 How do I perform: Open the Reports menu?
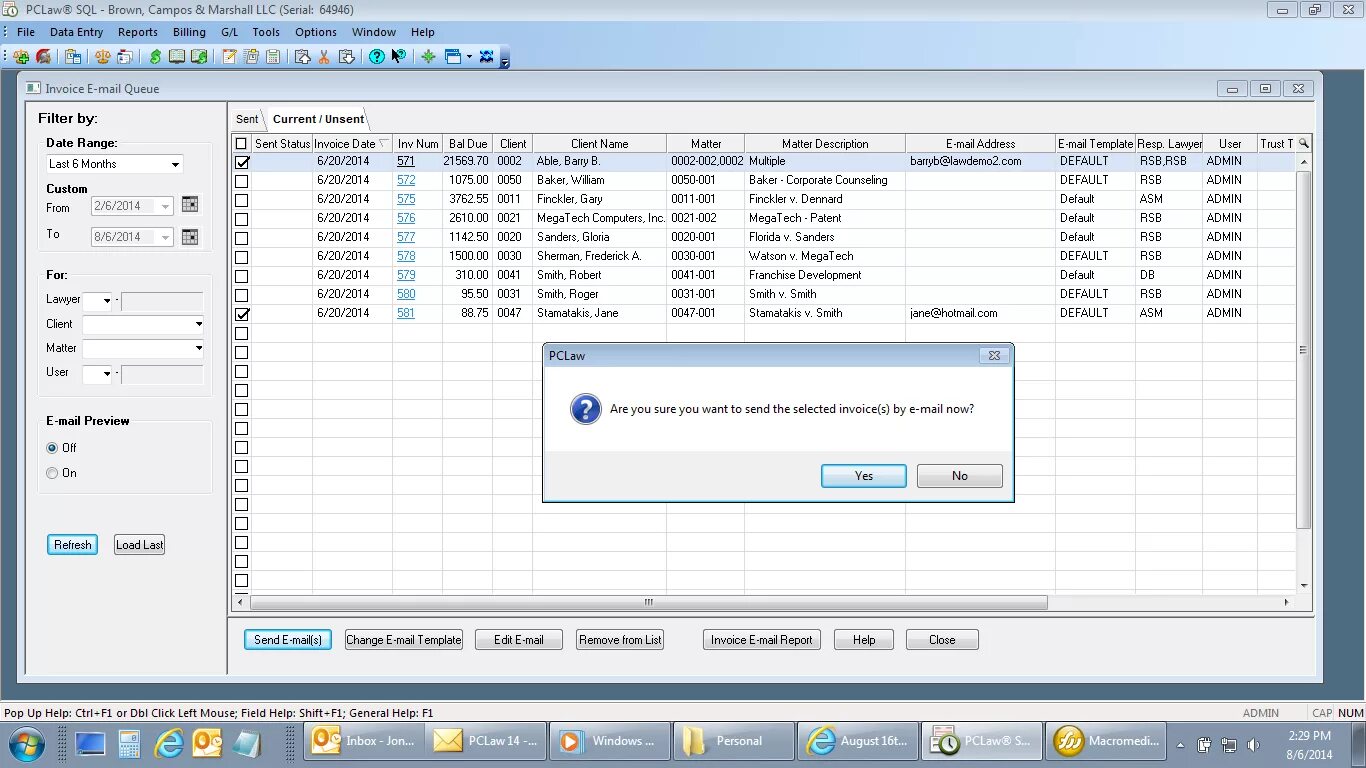[x=138, y=32]
